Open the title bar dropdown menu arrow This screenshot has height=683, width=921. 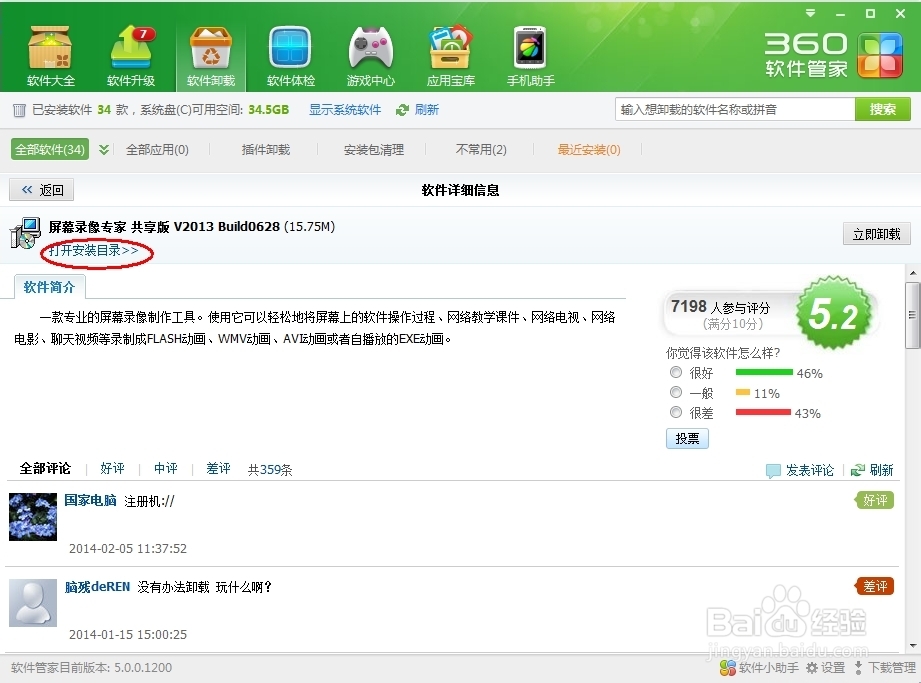(811, 13)
